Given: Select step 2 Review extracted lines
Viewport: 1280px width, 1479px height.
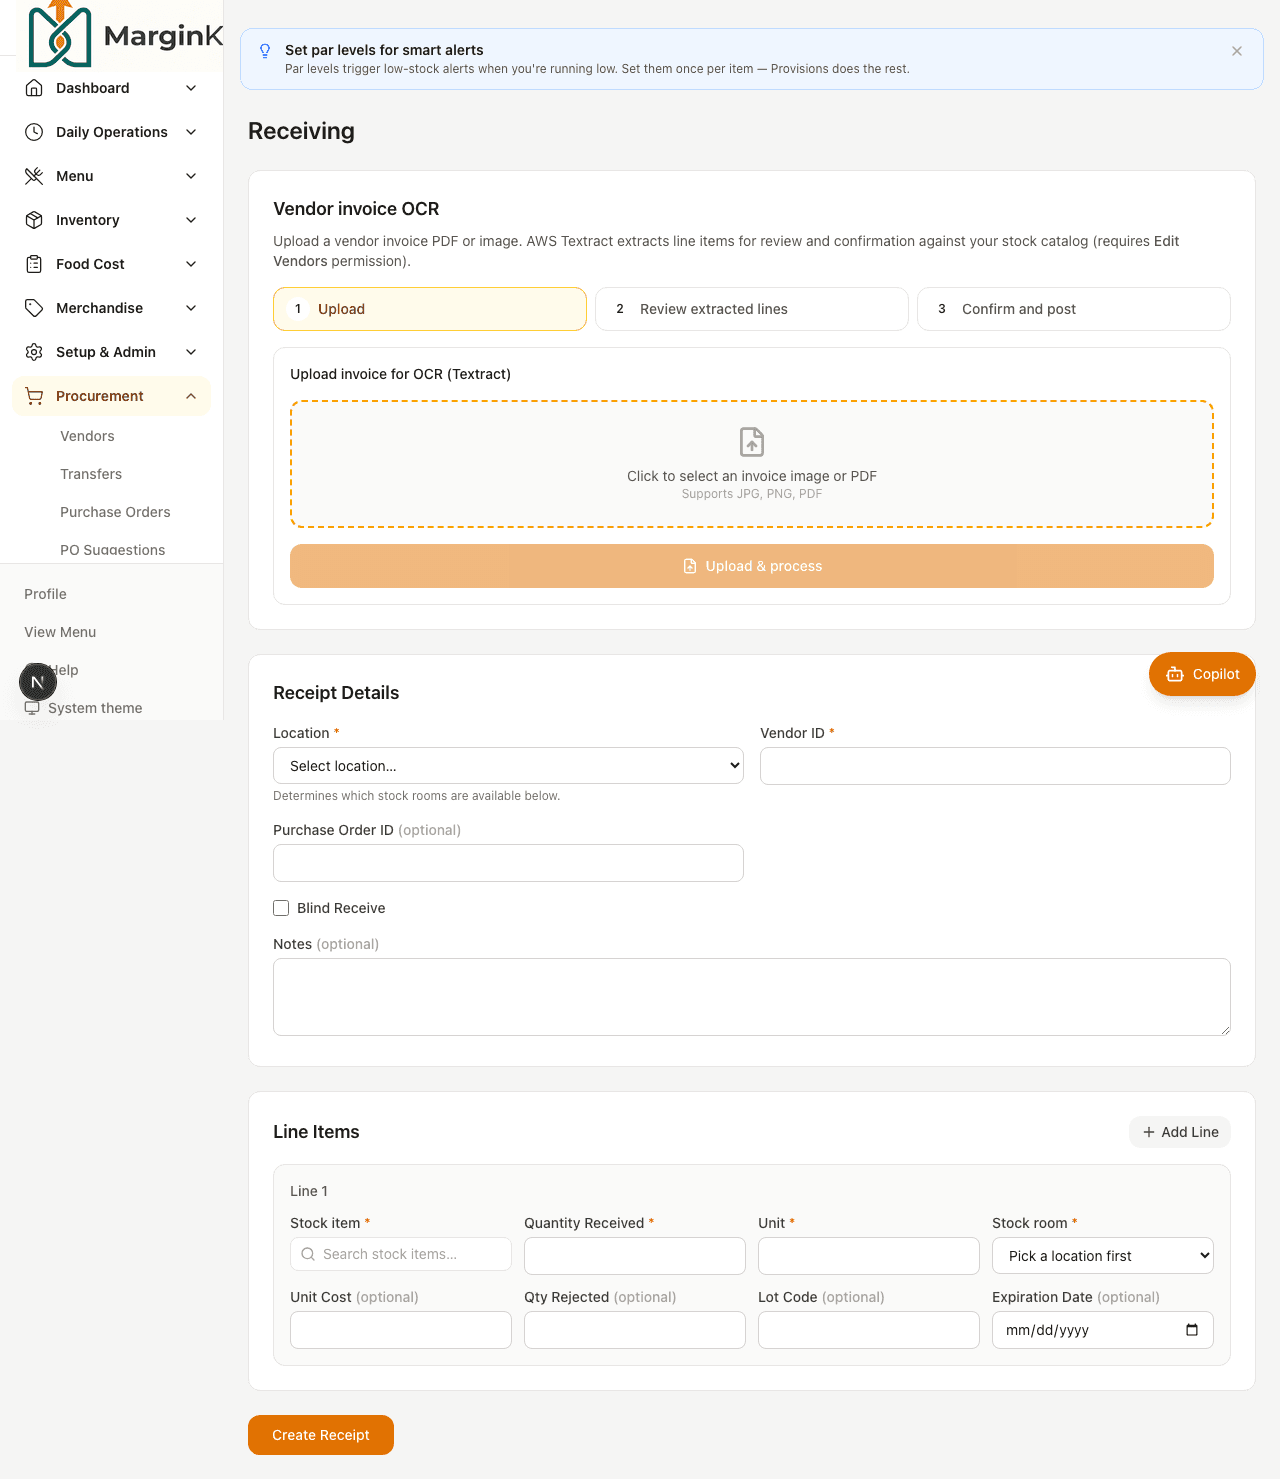Looking at the screenshot, I should [752, 309].
